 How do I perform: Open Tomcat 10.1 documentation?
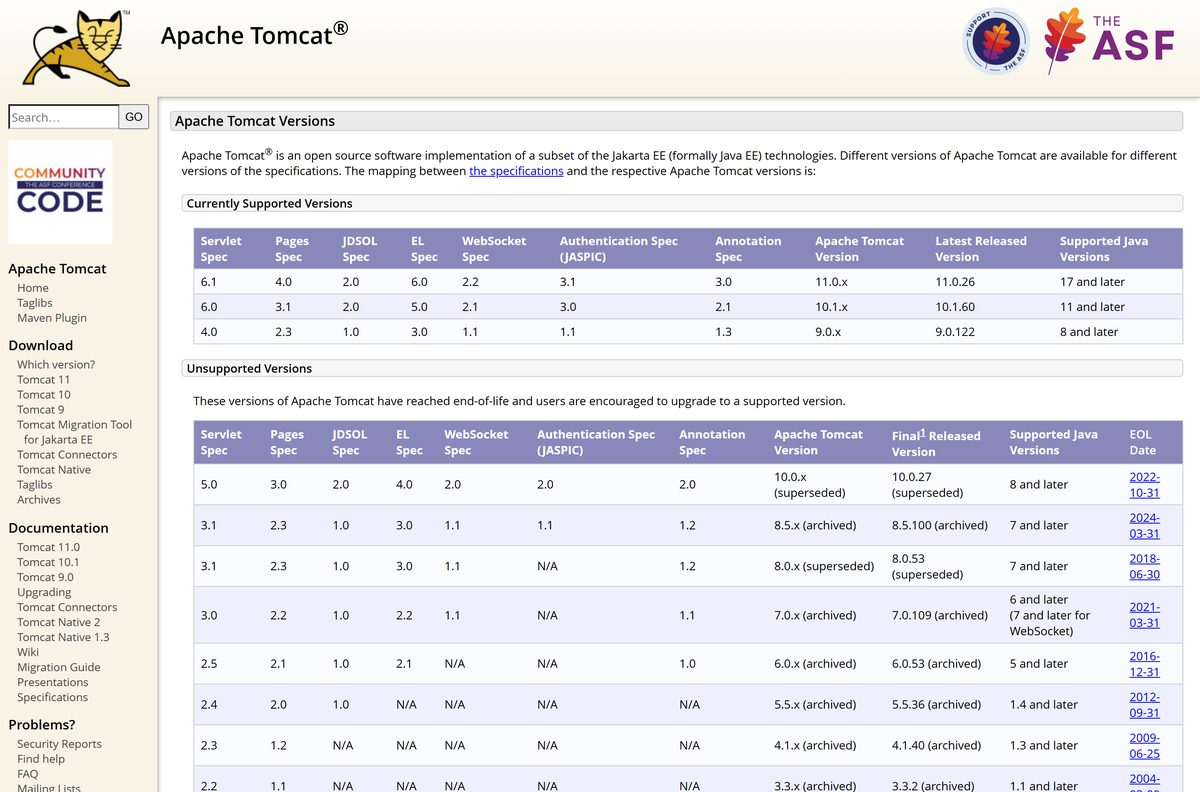pyautogui.click(x=48, y=562)
